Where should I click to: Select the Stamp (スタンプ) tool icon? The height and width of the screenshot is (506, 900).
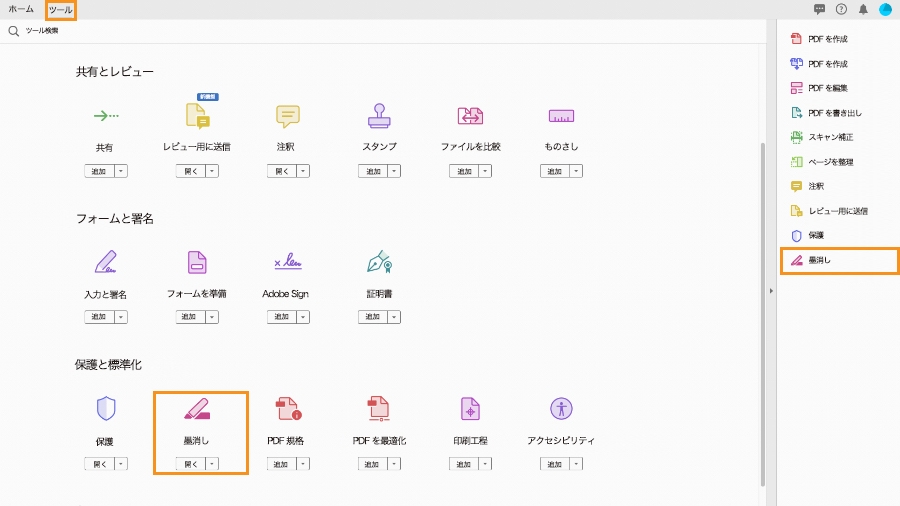point(379,115)
